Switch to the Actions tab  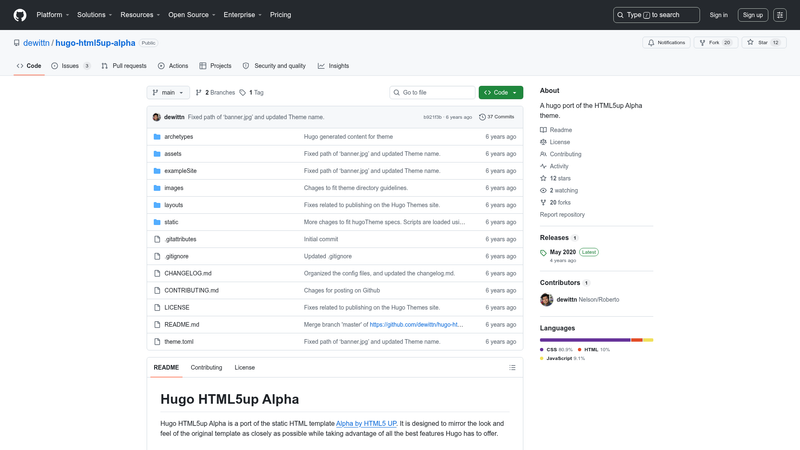tap(173, 66)
